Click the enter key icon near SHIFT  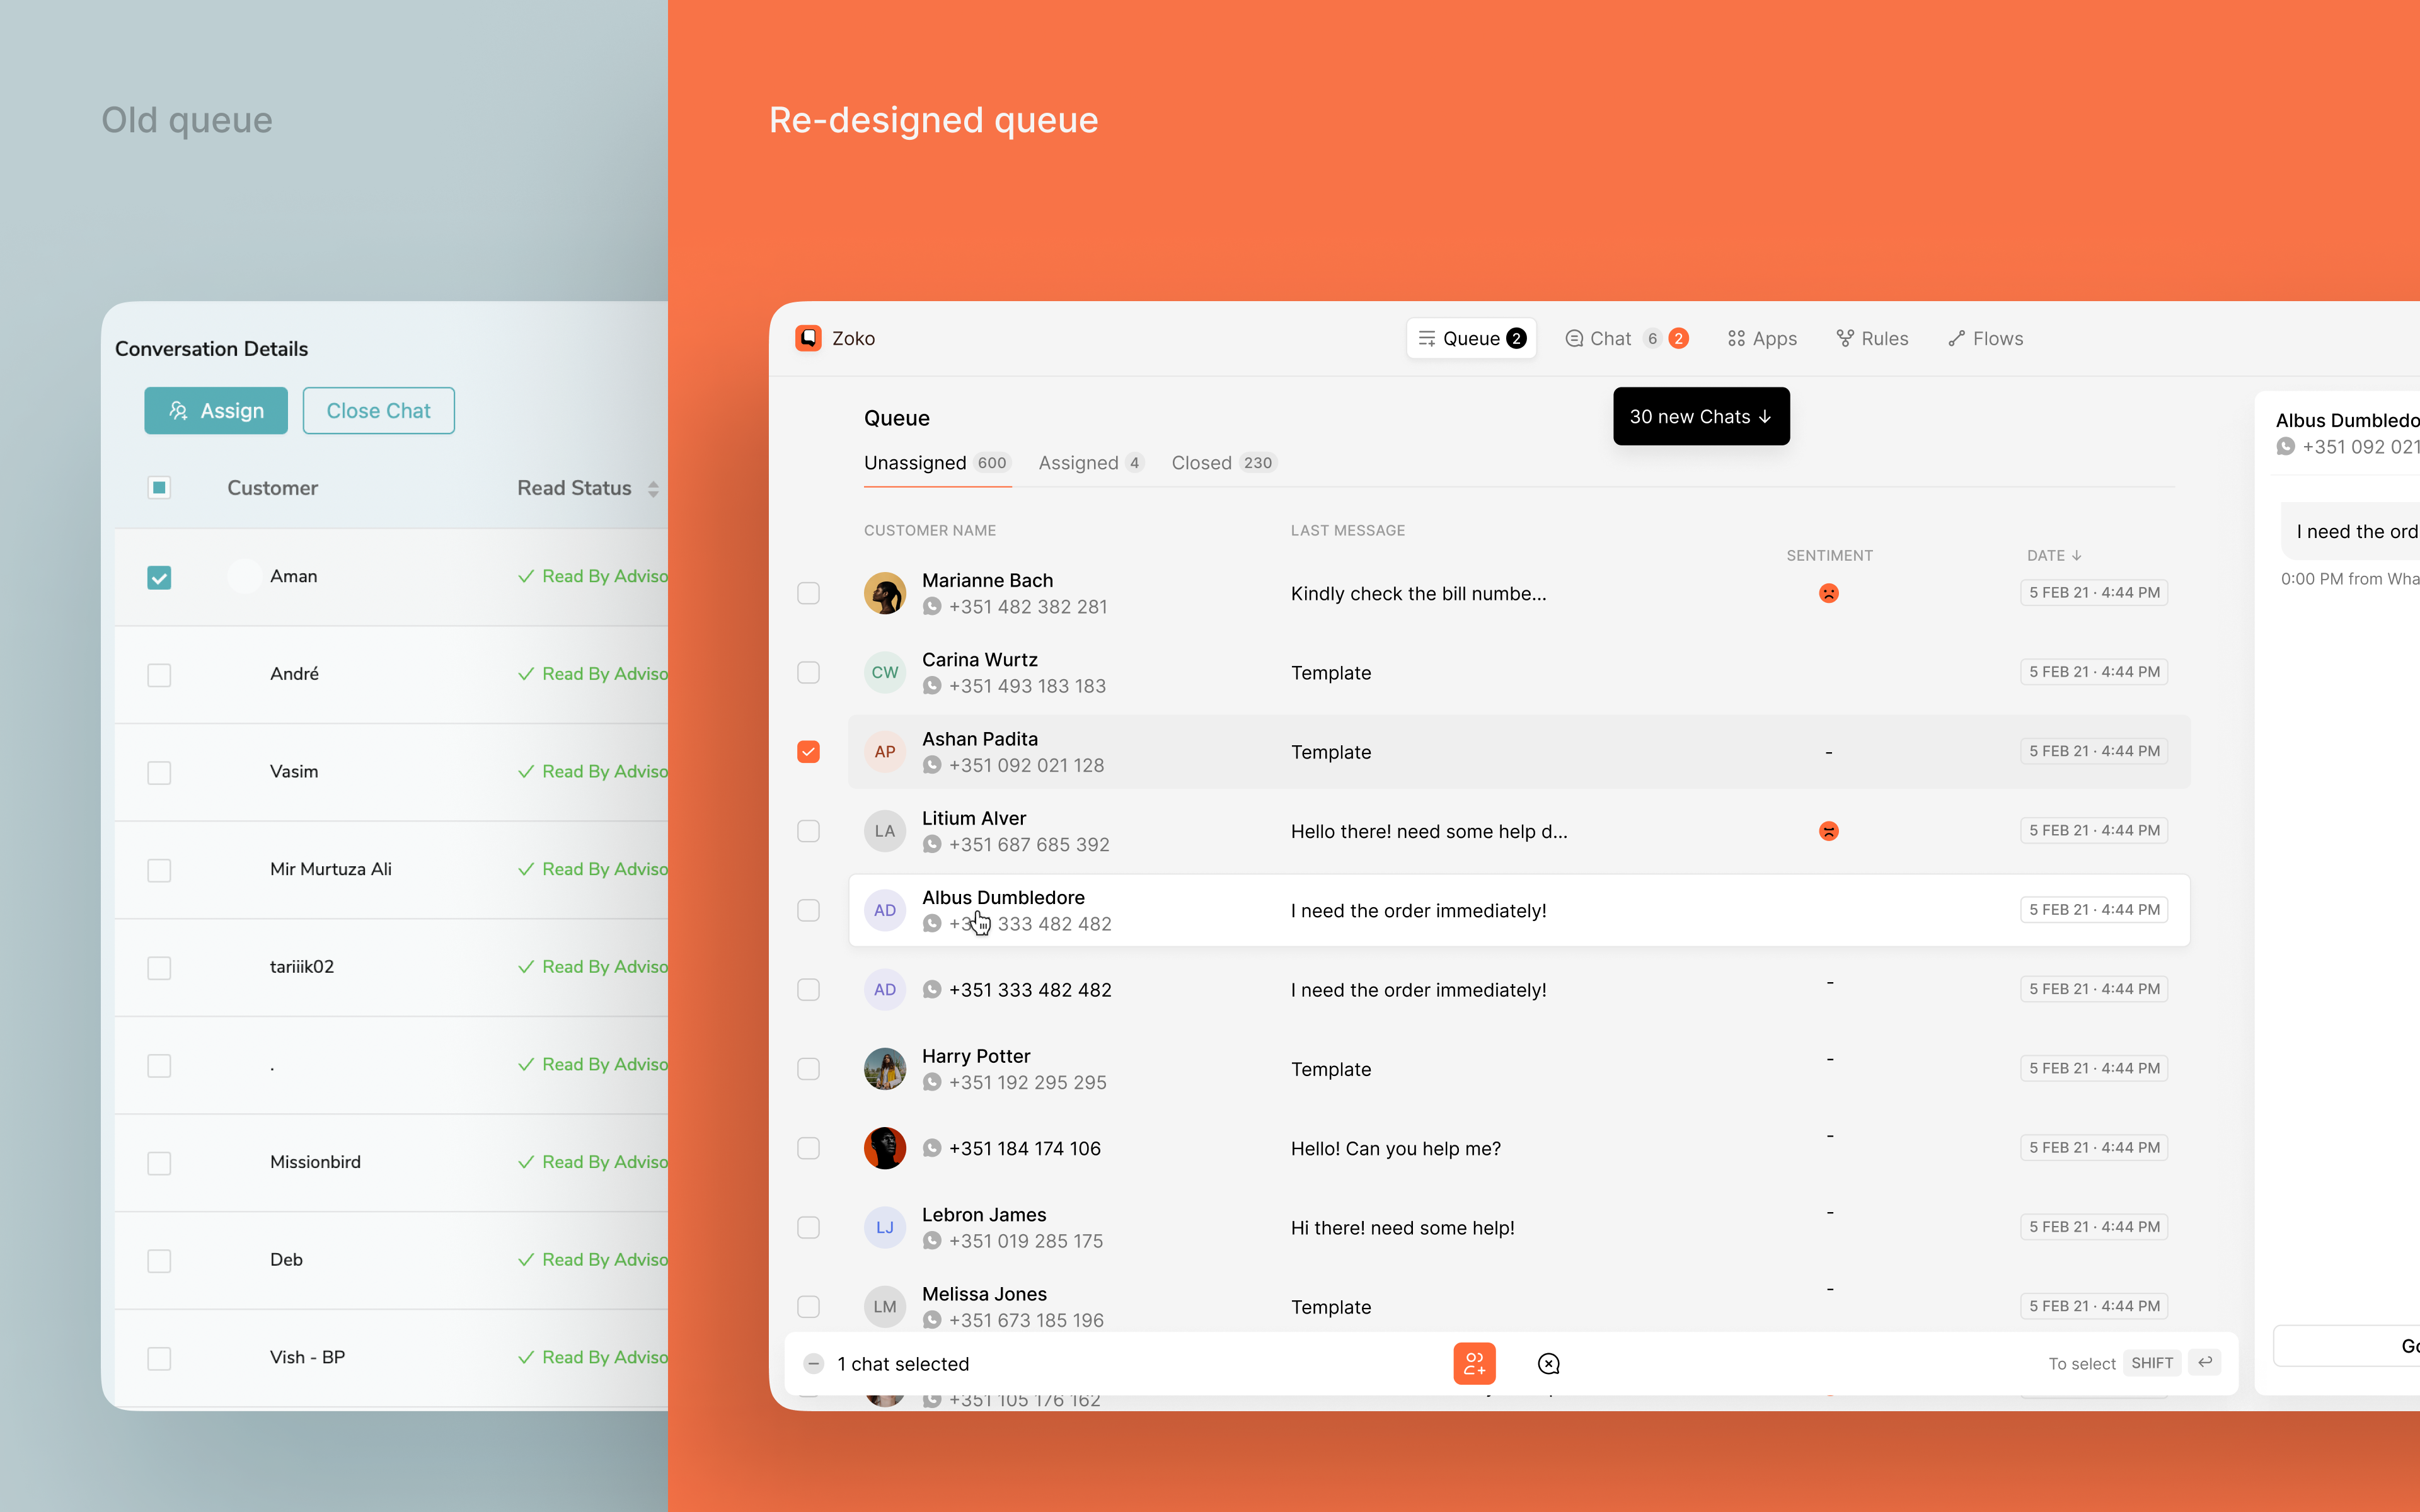pos(2204,1362)
